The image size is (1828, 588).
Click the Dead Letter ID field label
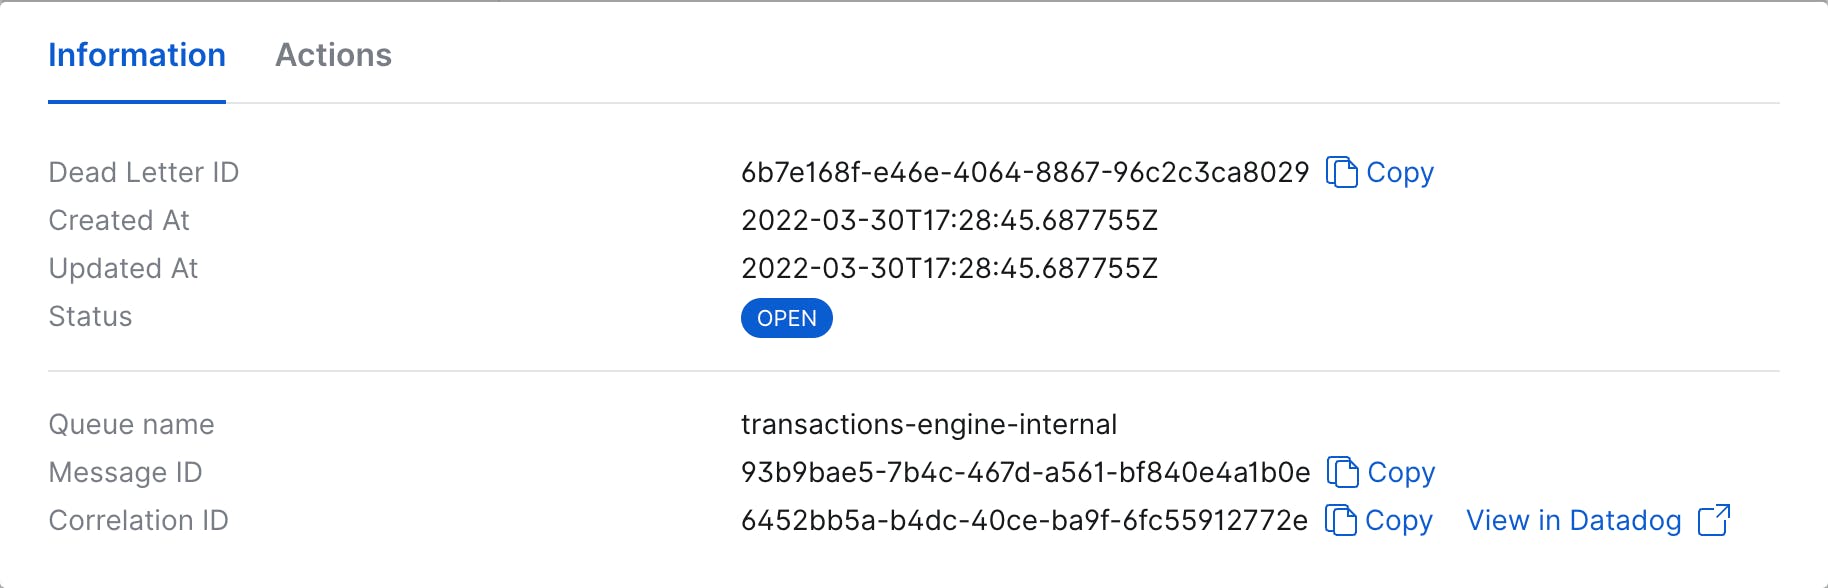[144, 172]
